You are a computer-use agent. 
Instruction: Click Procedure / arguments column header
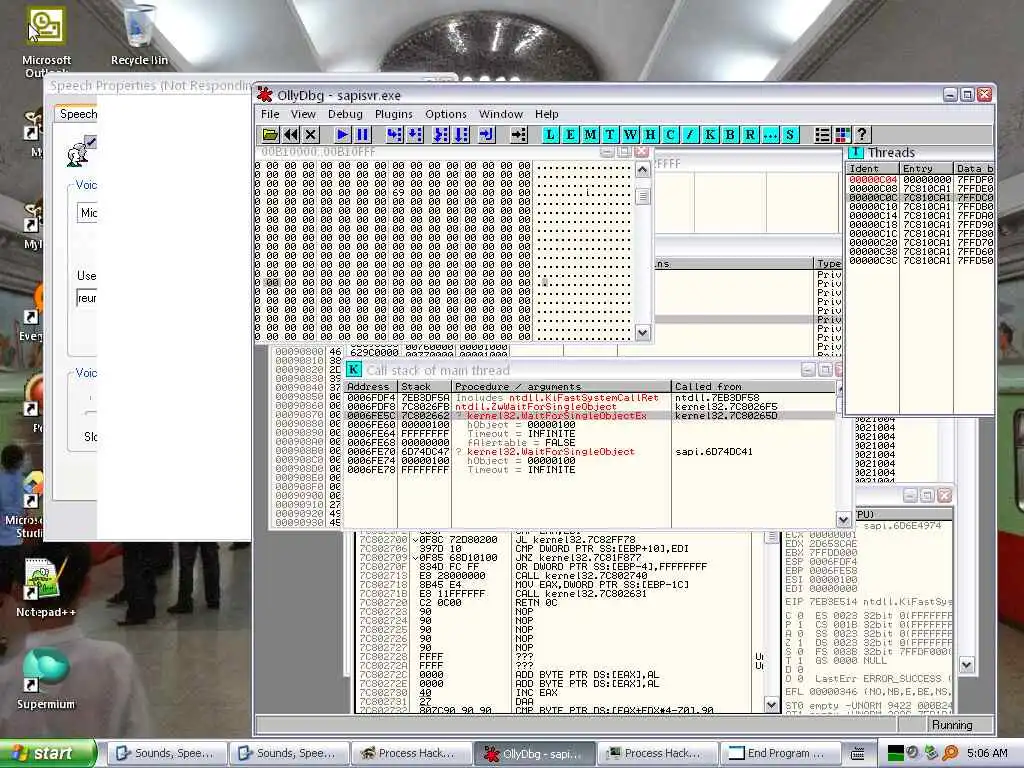[561, 387]
